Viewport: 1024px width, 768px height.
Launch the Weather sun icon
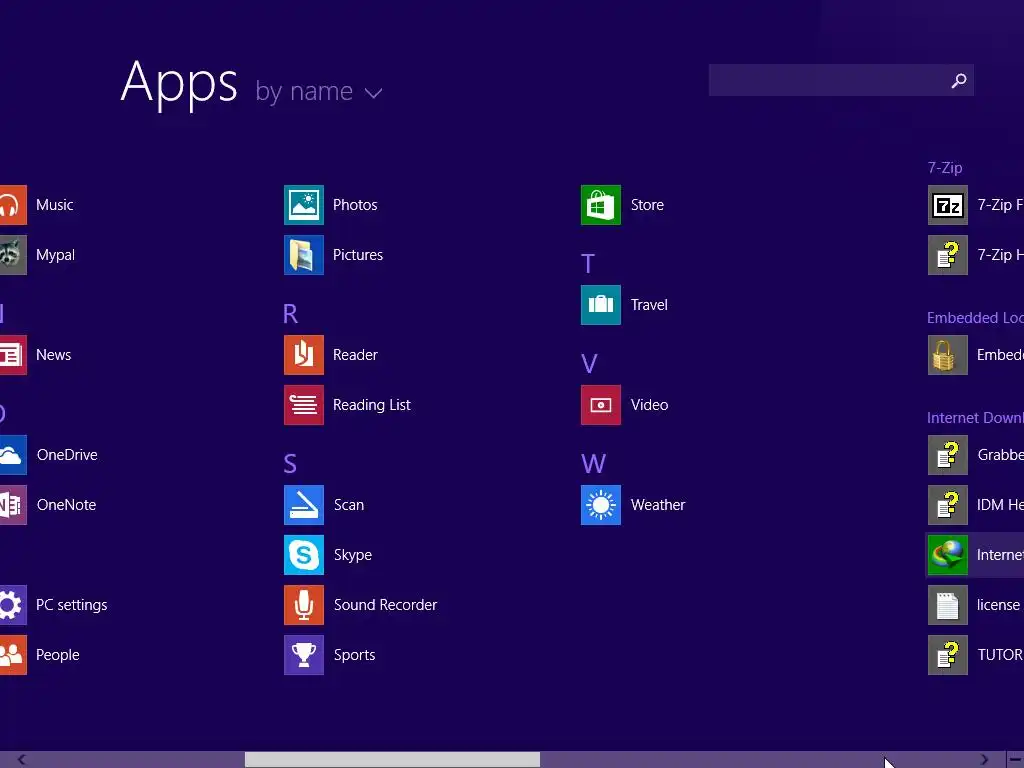tap(601, 505)
